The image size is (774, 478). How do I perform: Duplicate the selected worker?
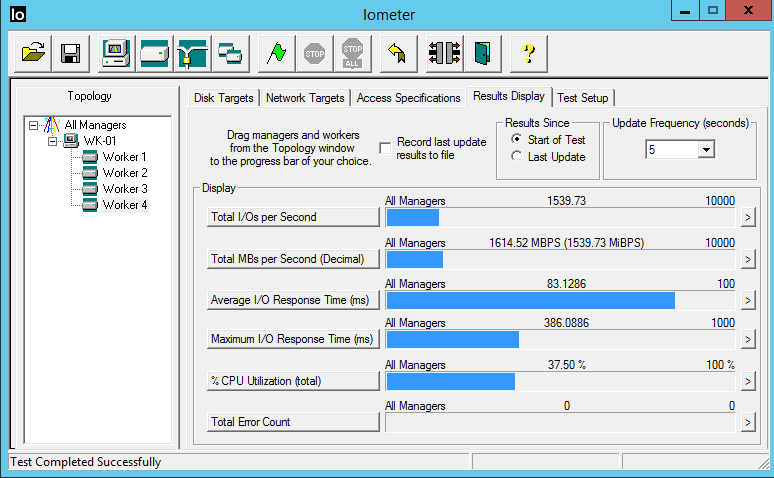pos(231,53)
